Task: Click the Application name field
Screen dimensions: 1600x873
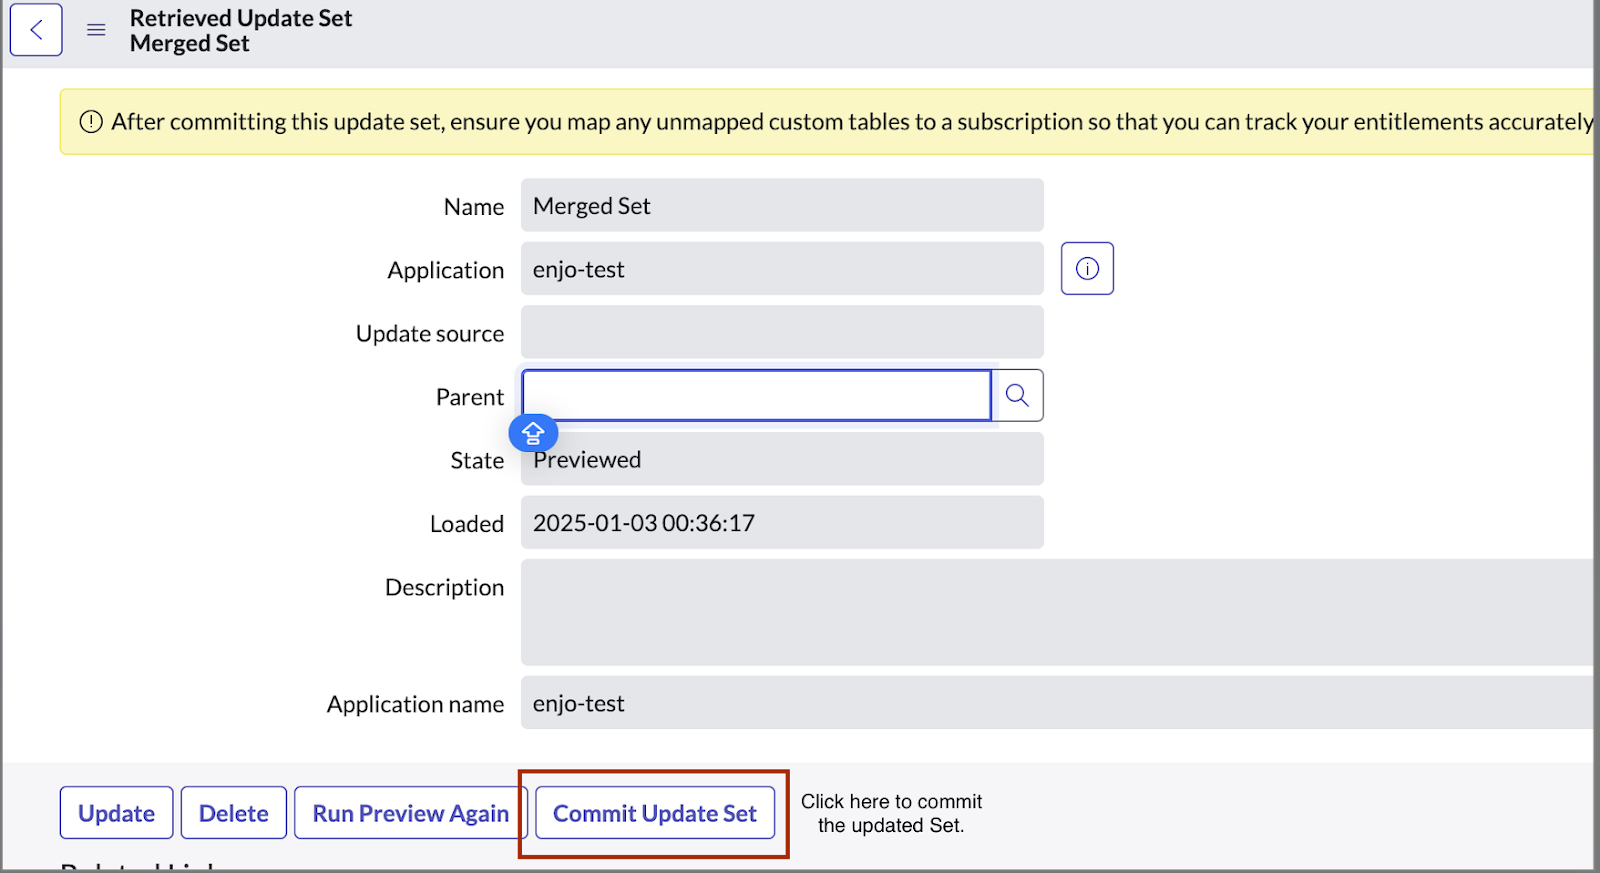Action: [x=1057, y=702]
